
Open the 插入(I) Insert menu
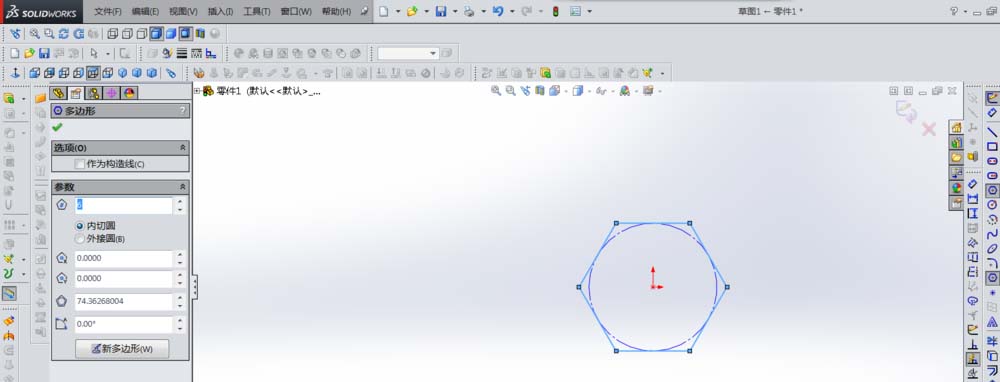(221, 11)
